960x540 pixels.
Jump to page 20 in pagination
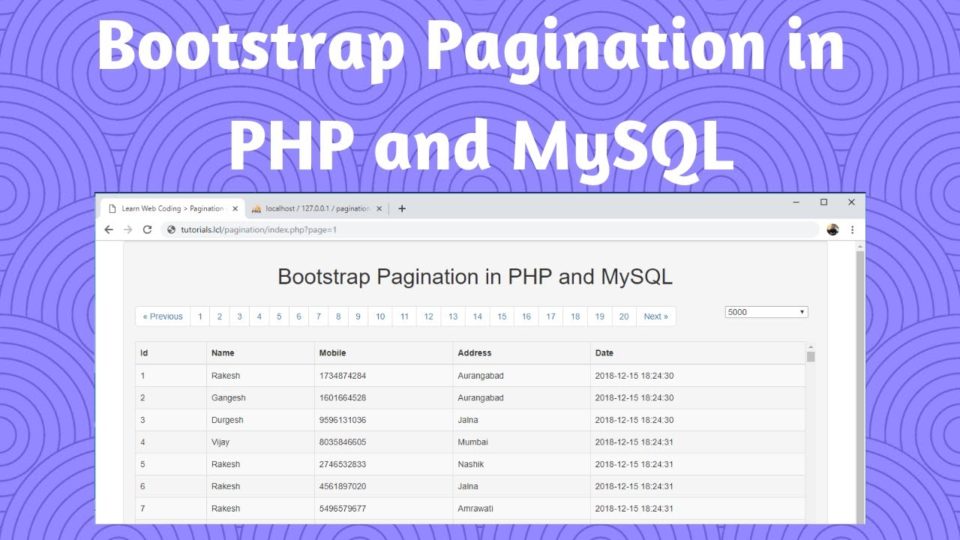[624, 317]
